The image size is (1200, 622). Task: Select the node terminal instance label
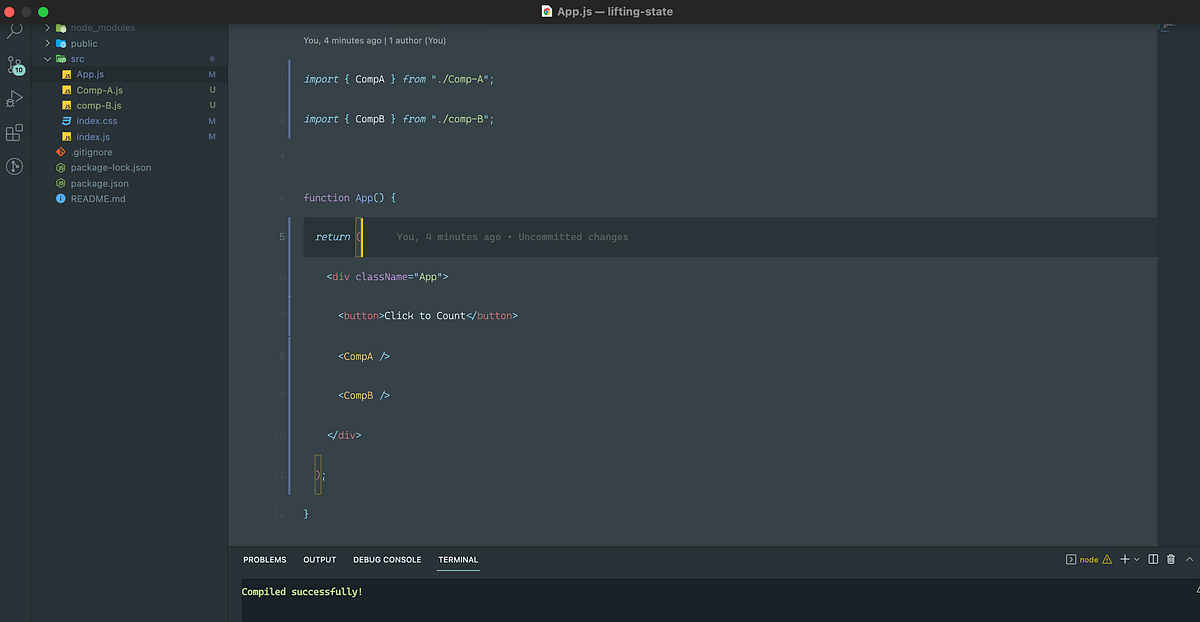[1089, 560]
